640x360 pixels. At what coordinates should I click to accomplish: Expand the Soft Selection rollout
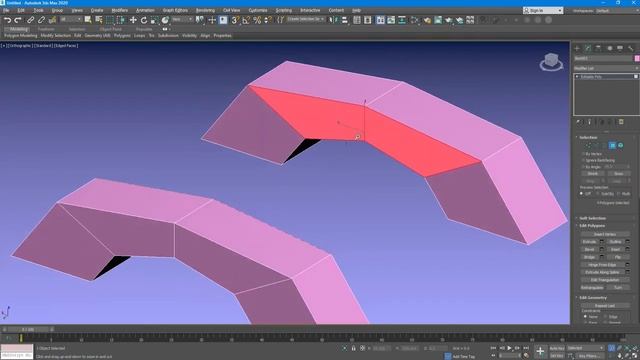pos(593,218)
